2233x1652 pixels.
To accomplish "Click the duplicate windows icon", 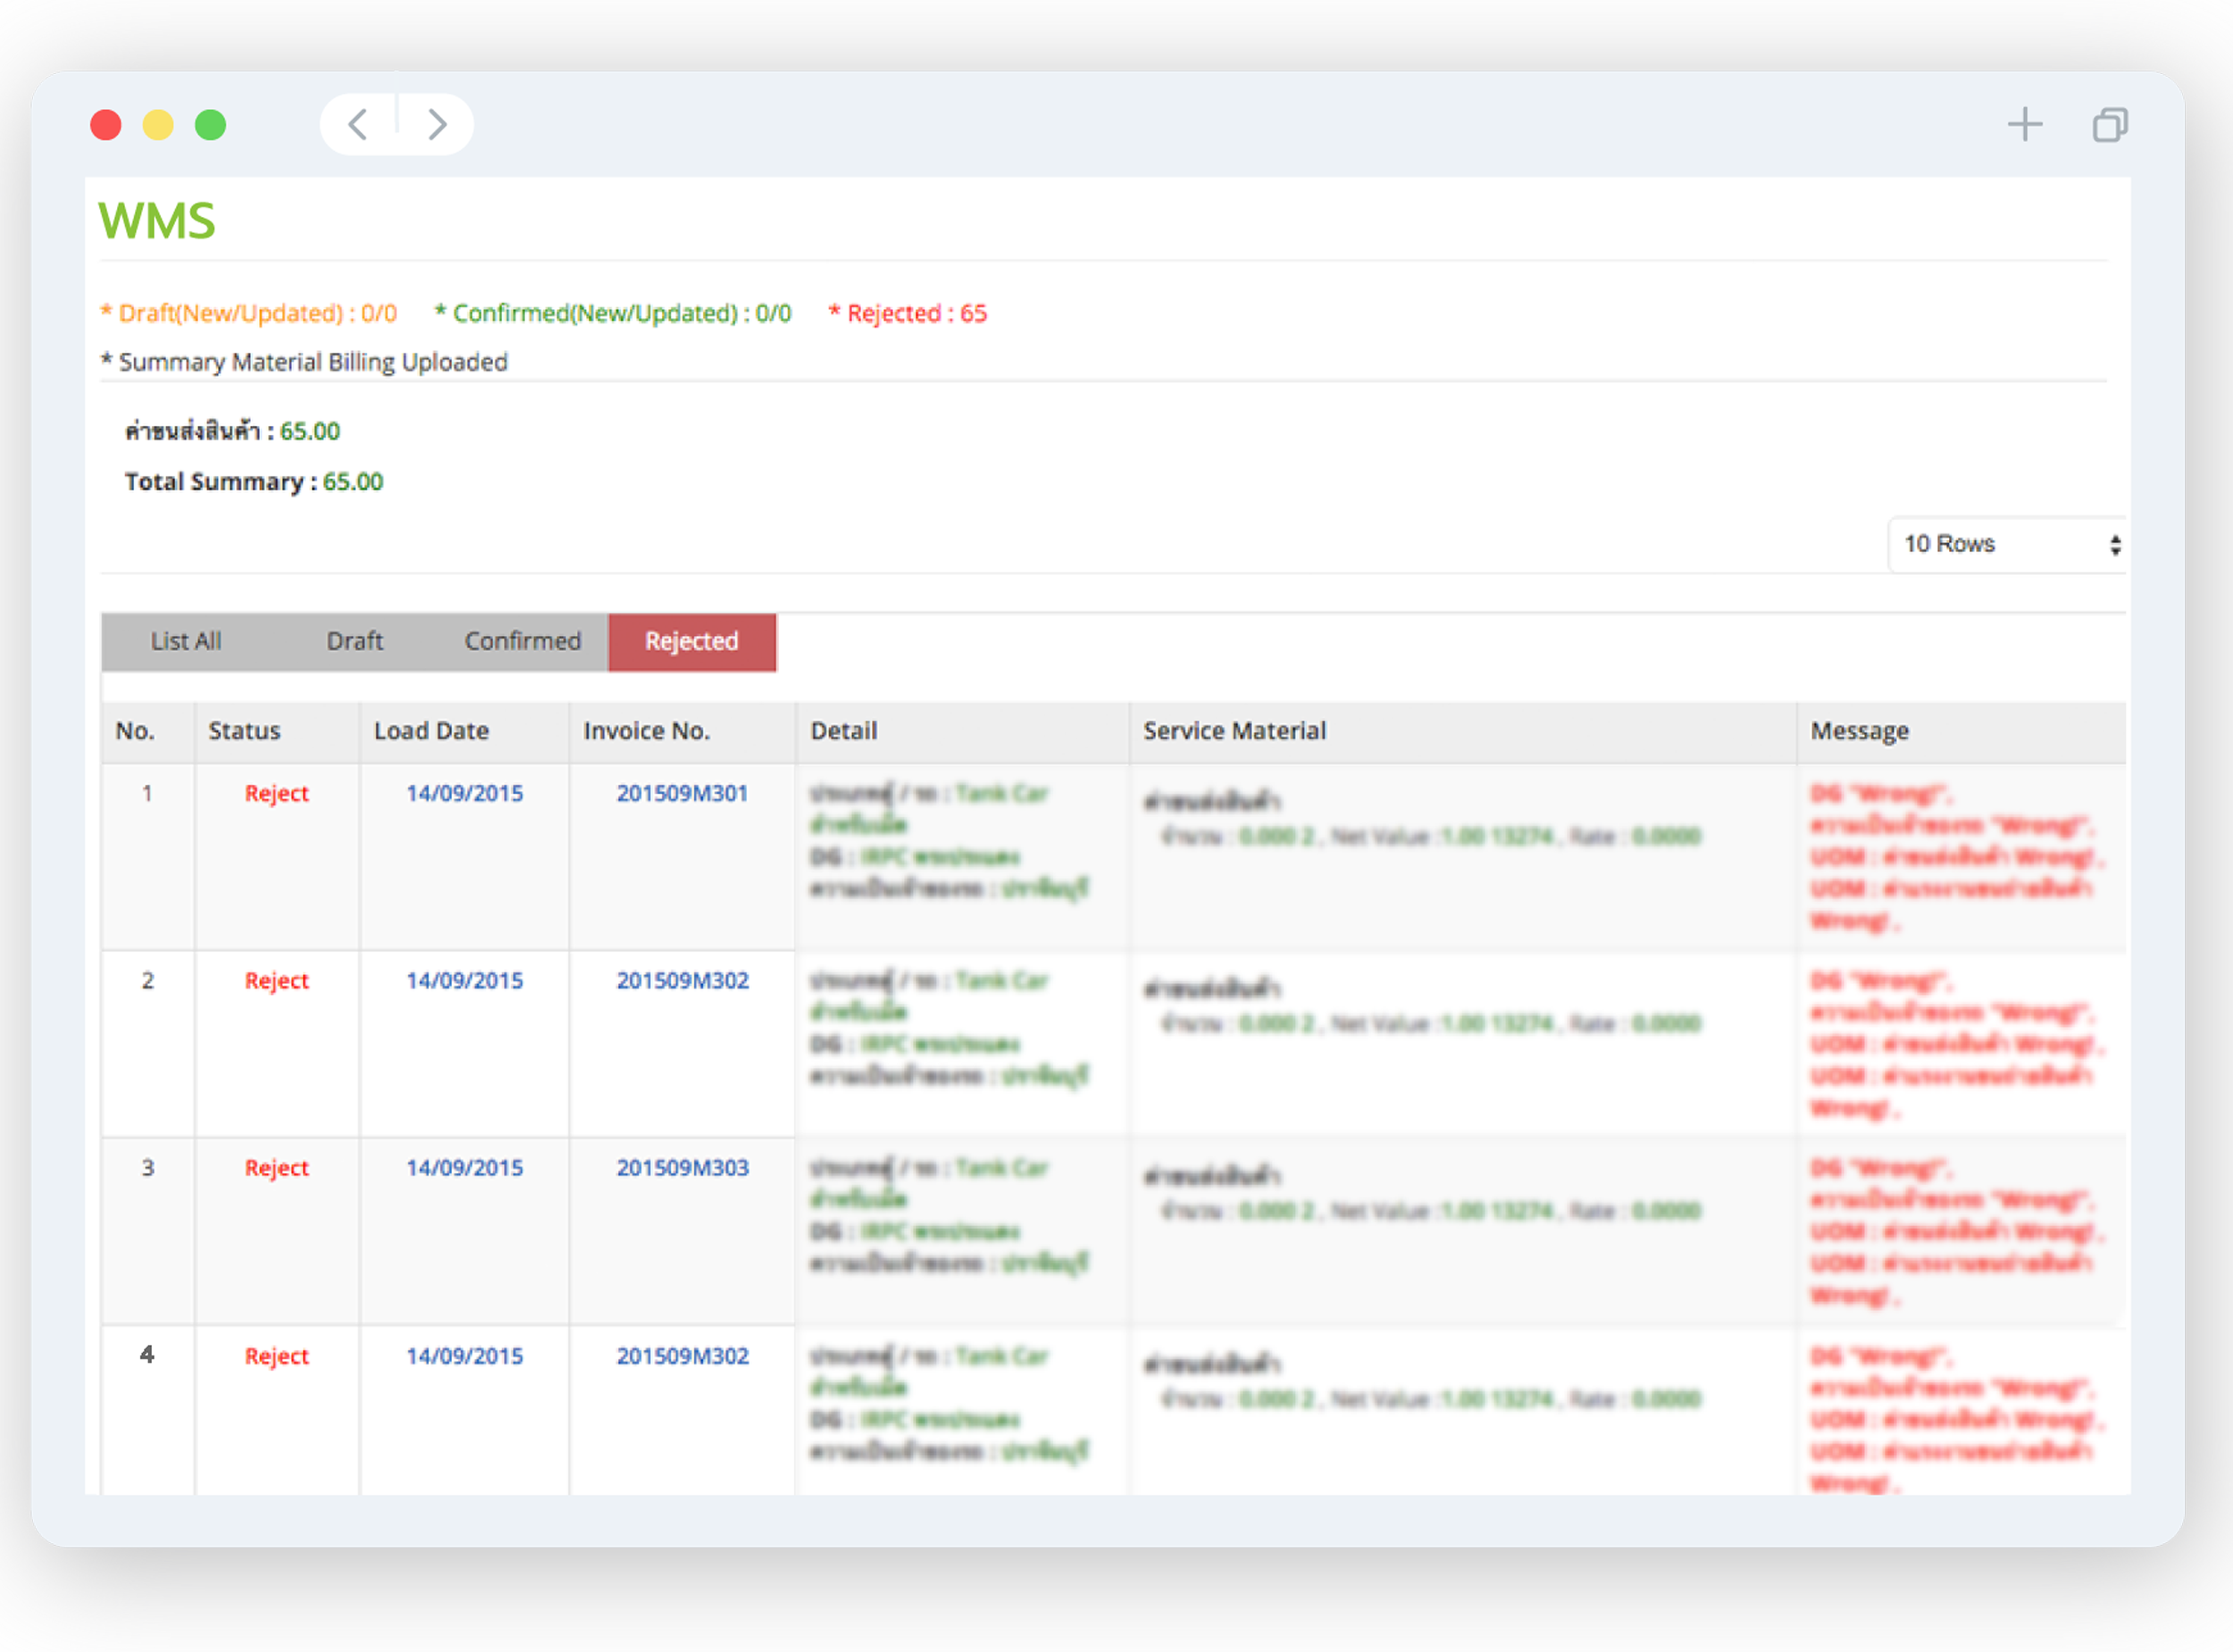I will [2109, 125].
